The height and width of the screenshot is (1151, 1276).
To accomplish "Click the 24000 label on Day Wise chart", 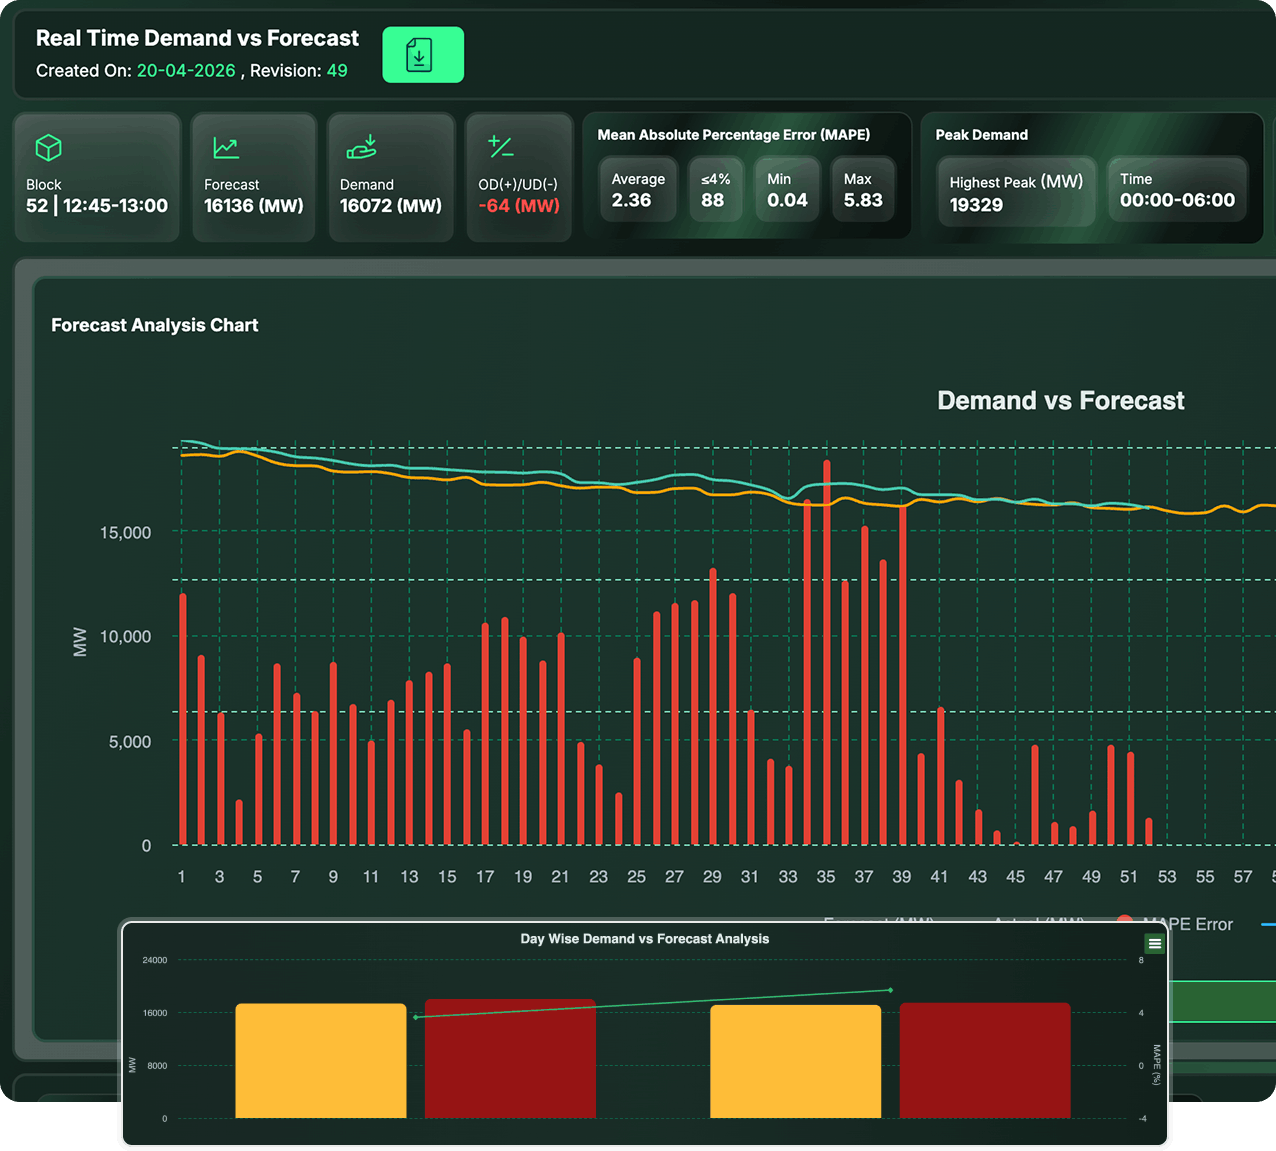I will coord(155,960).
